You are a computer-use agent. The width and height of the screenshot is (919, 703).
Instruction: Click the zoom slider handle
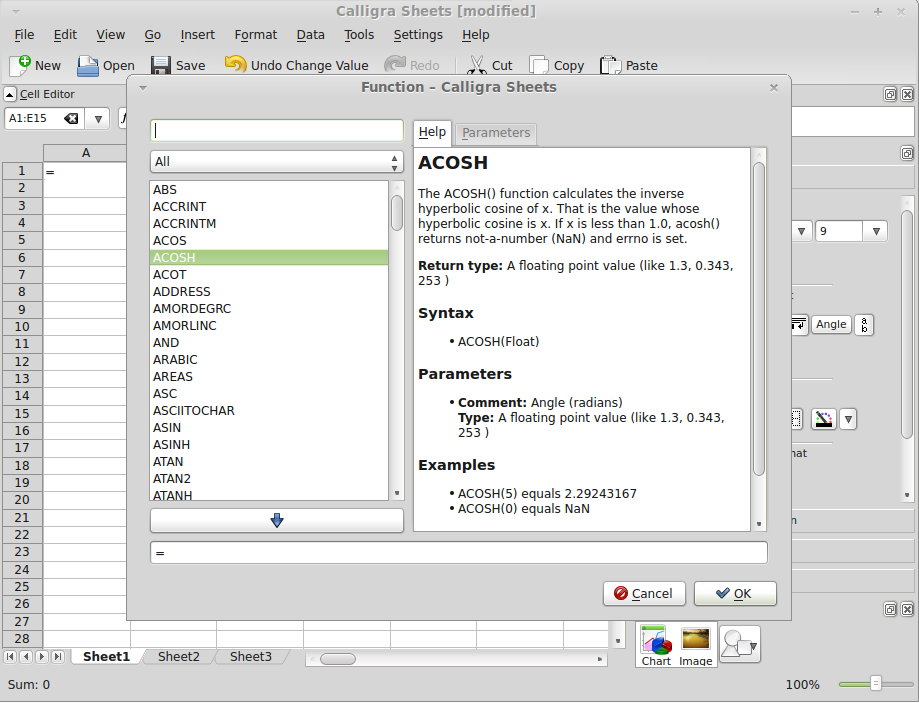pos(876,684)
